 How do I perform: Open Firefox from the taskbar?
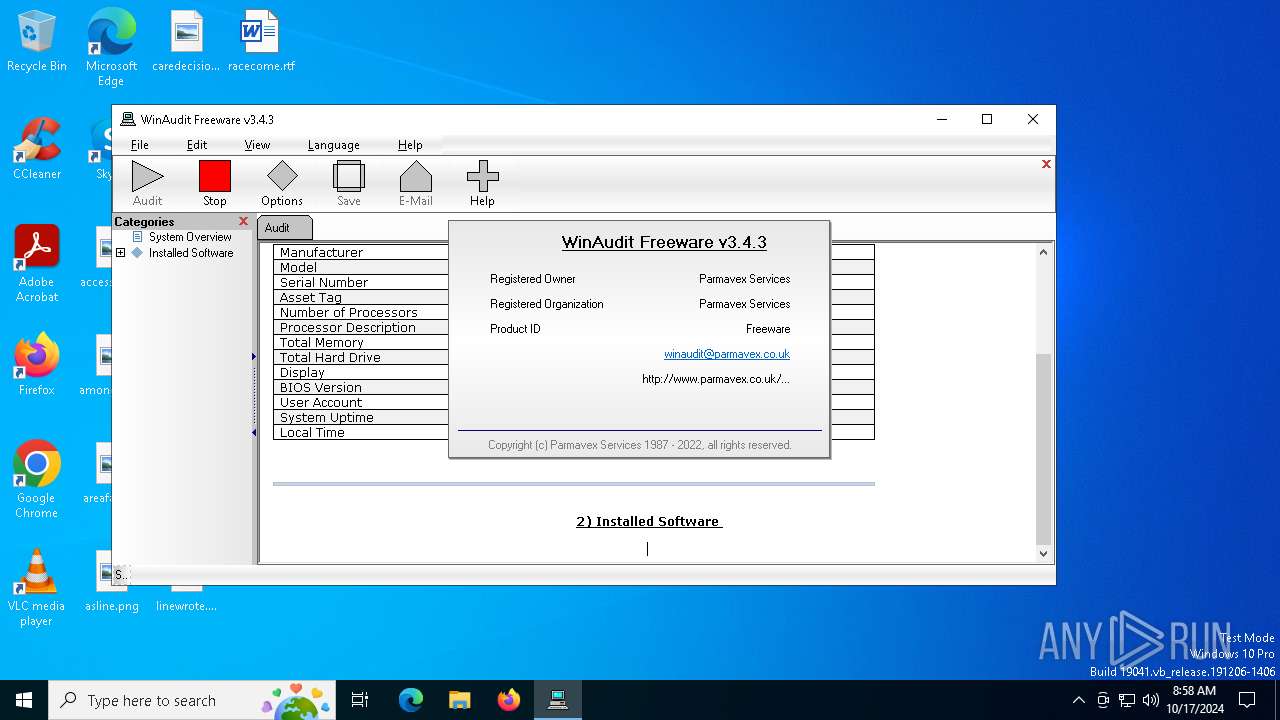508,700
